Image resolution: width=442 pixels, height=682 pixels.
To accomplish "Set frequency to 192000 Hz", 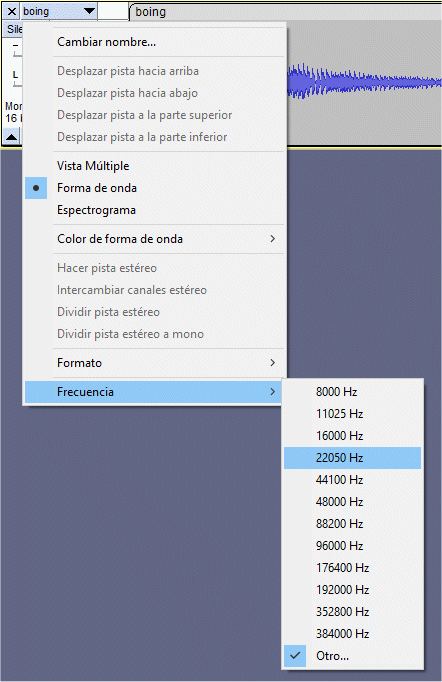I will point(352,590).
